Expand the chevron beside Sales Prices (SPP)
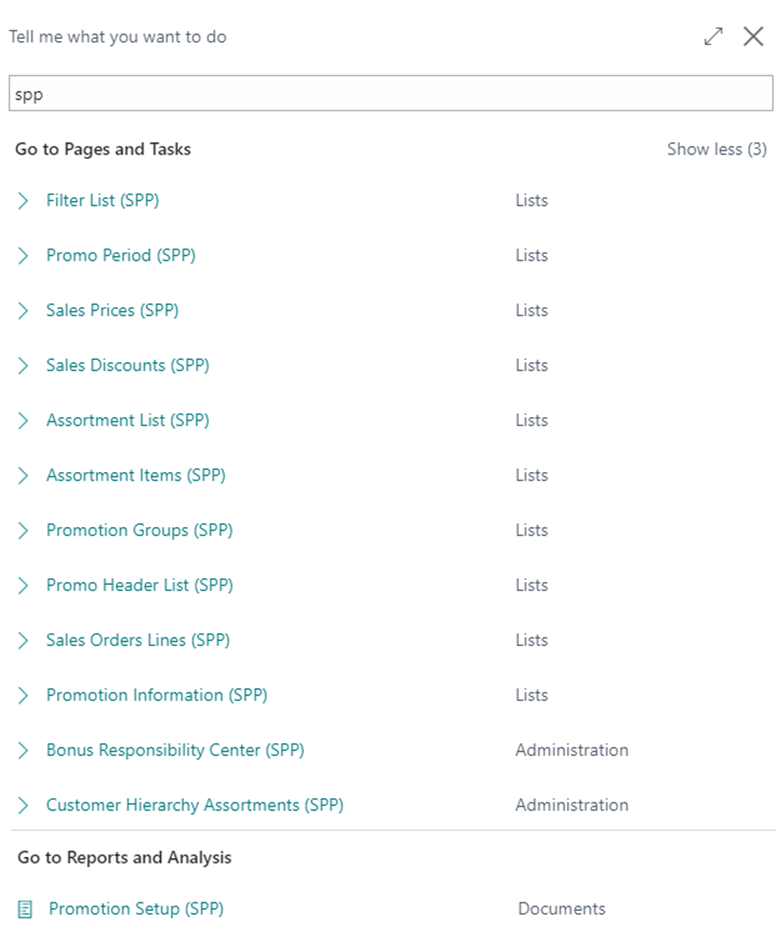This screenshot has width=781, height=937. 24,311
